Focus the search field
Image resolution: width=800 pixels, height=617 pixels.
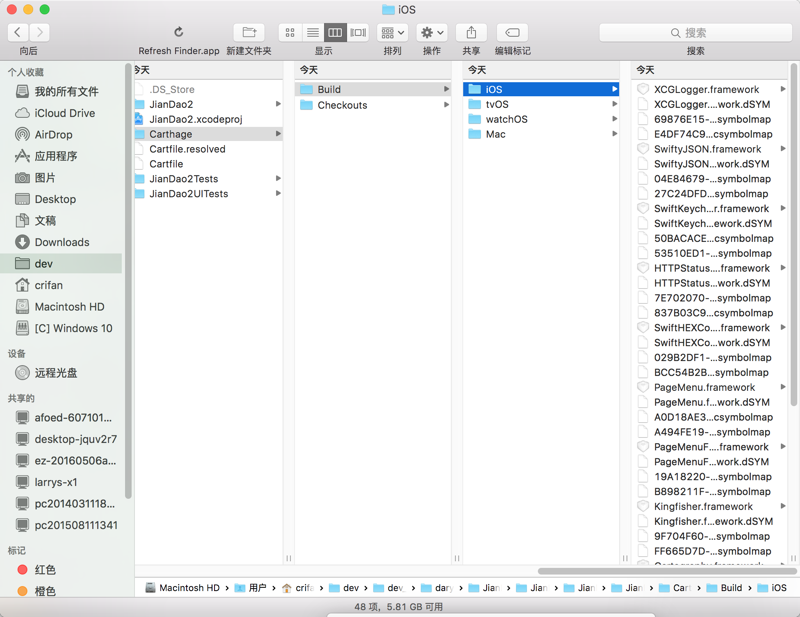pyautogui.click(x=695, y=33)
